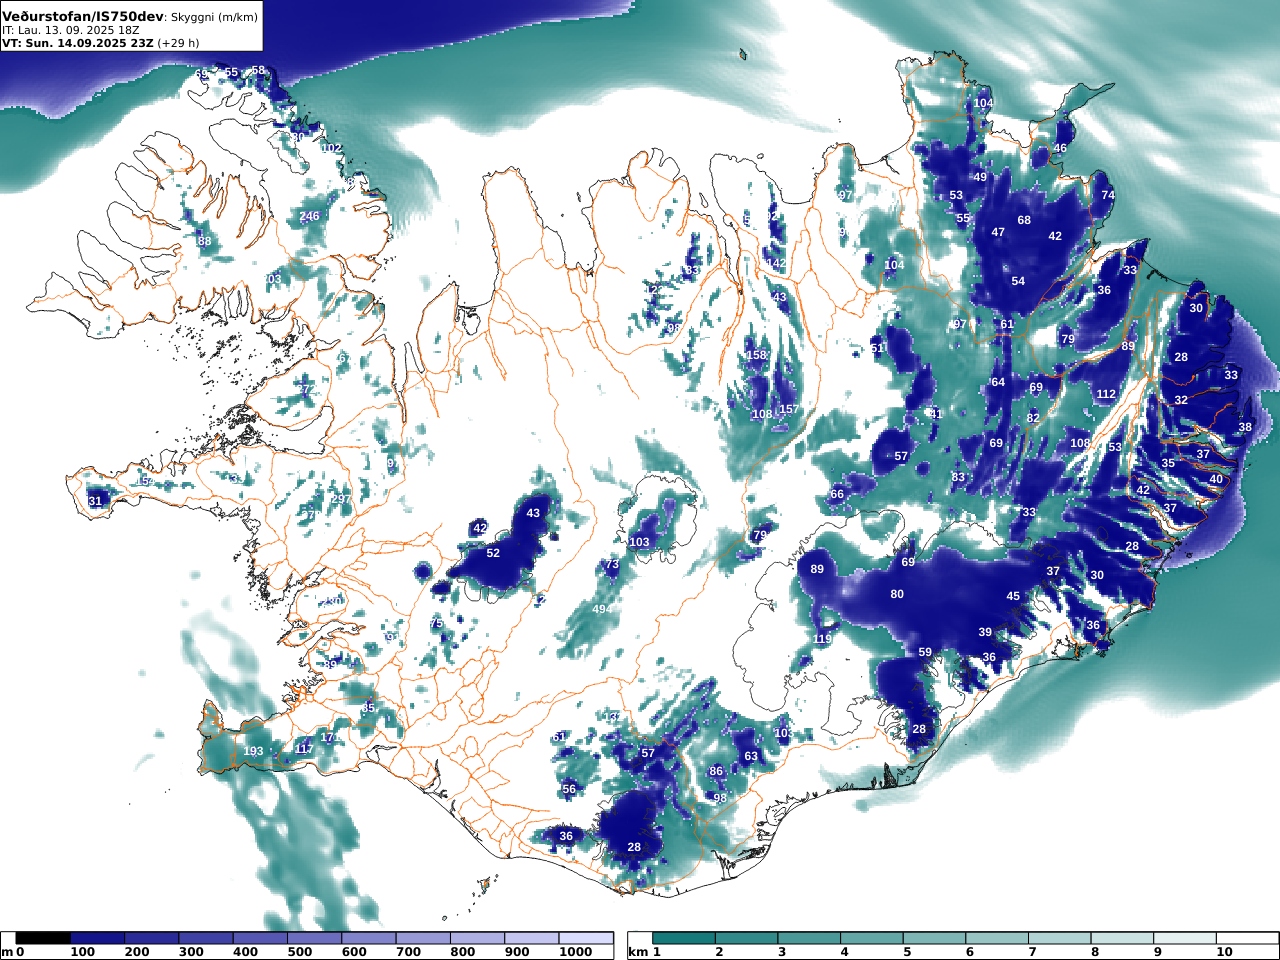Click the (+29 h) forecast offset text
The width and height of the screenshot is (1280, 960).
click(178, 43)
